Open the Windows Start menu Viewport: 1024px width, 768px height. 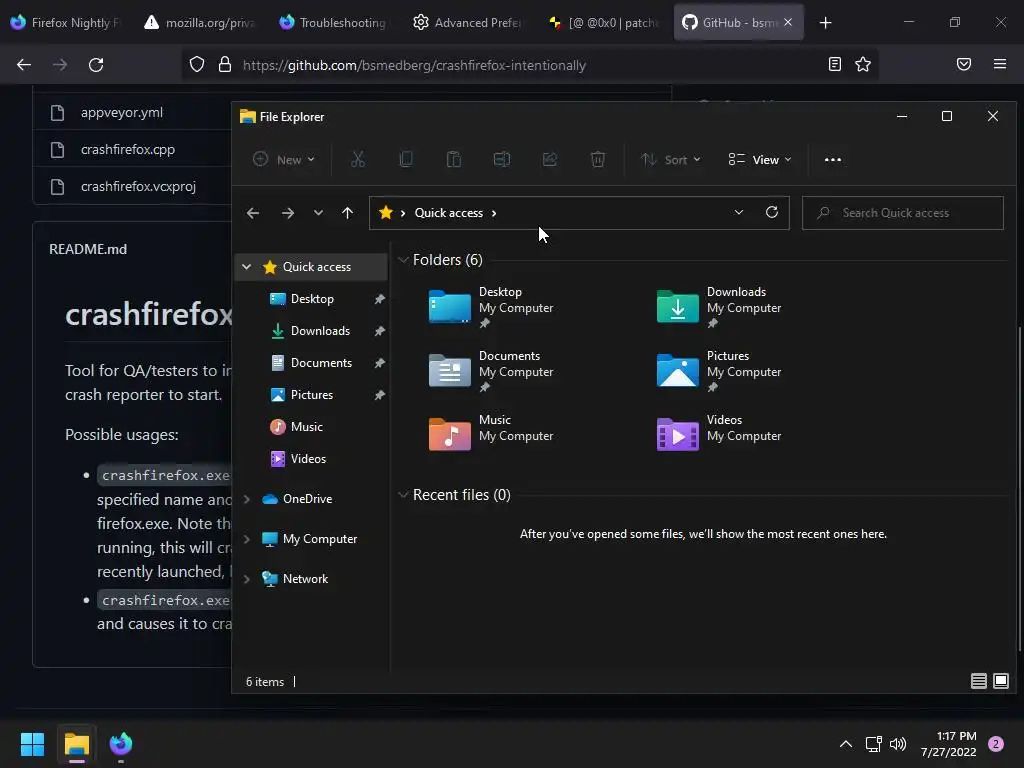[x=32, y=743]
